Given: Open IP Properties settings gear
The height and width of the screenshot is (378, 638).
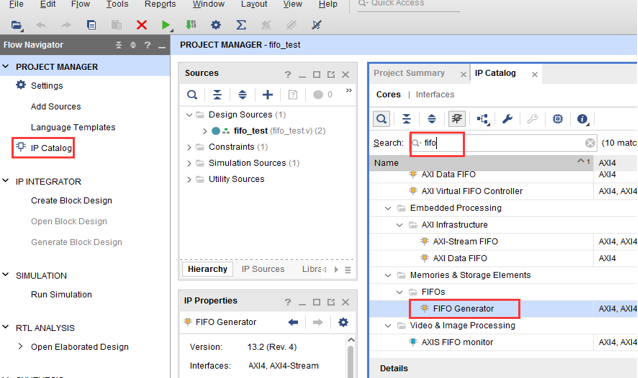Looking at the screenshot, I should coord(343,322).
